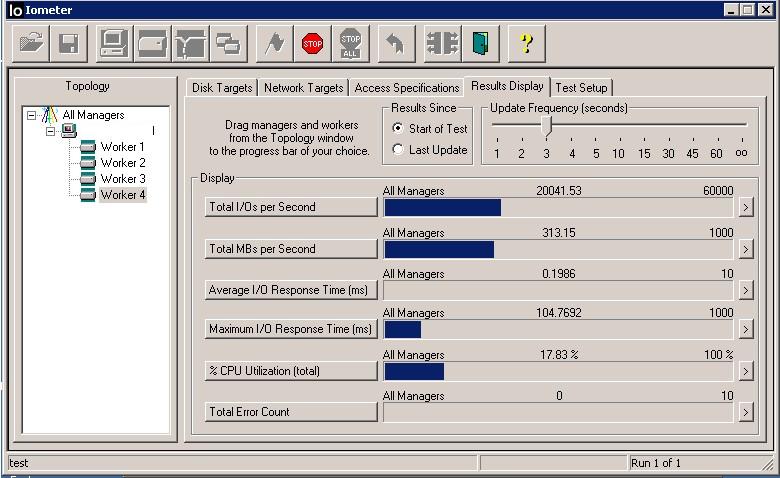Click Update Frequency slider thumb

point(547,126)
